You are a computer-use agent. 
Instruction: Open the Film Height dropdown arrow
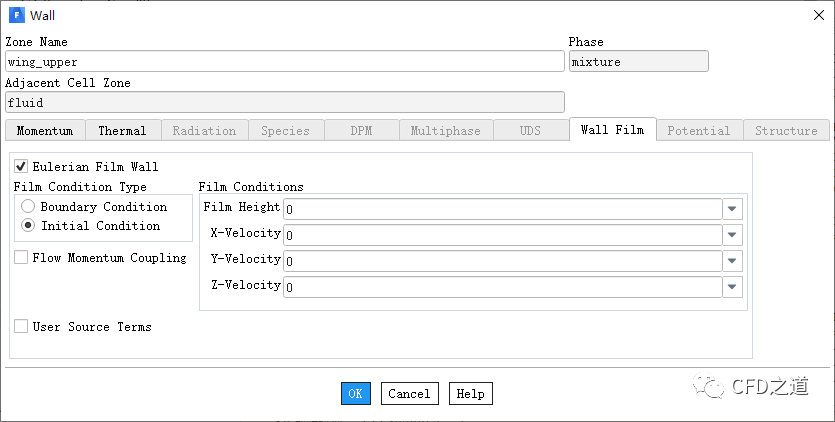733,209
